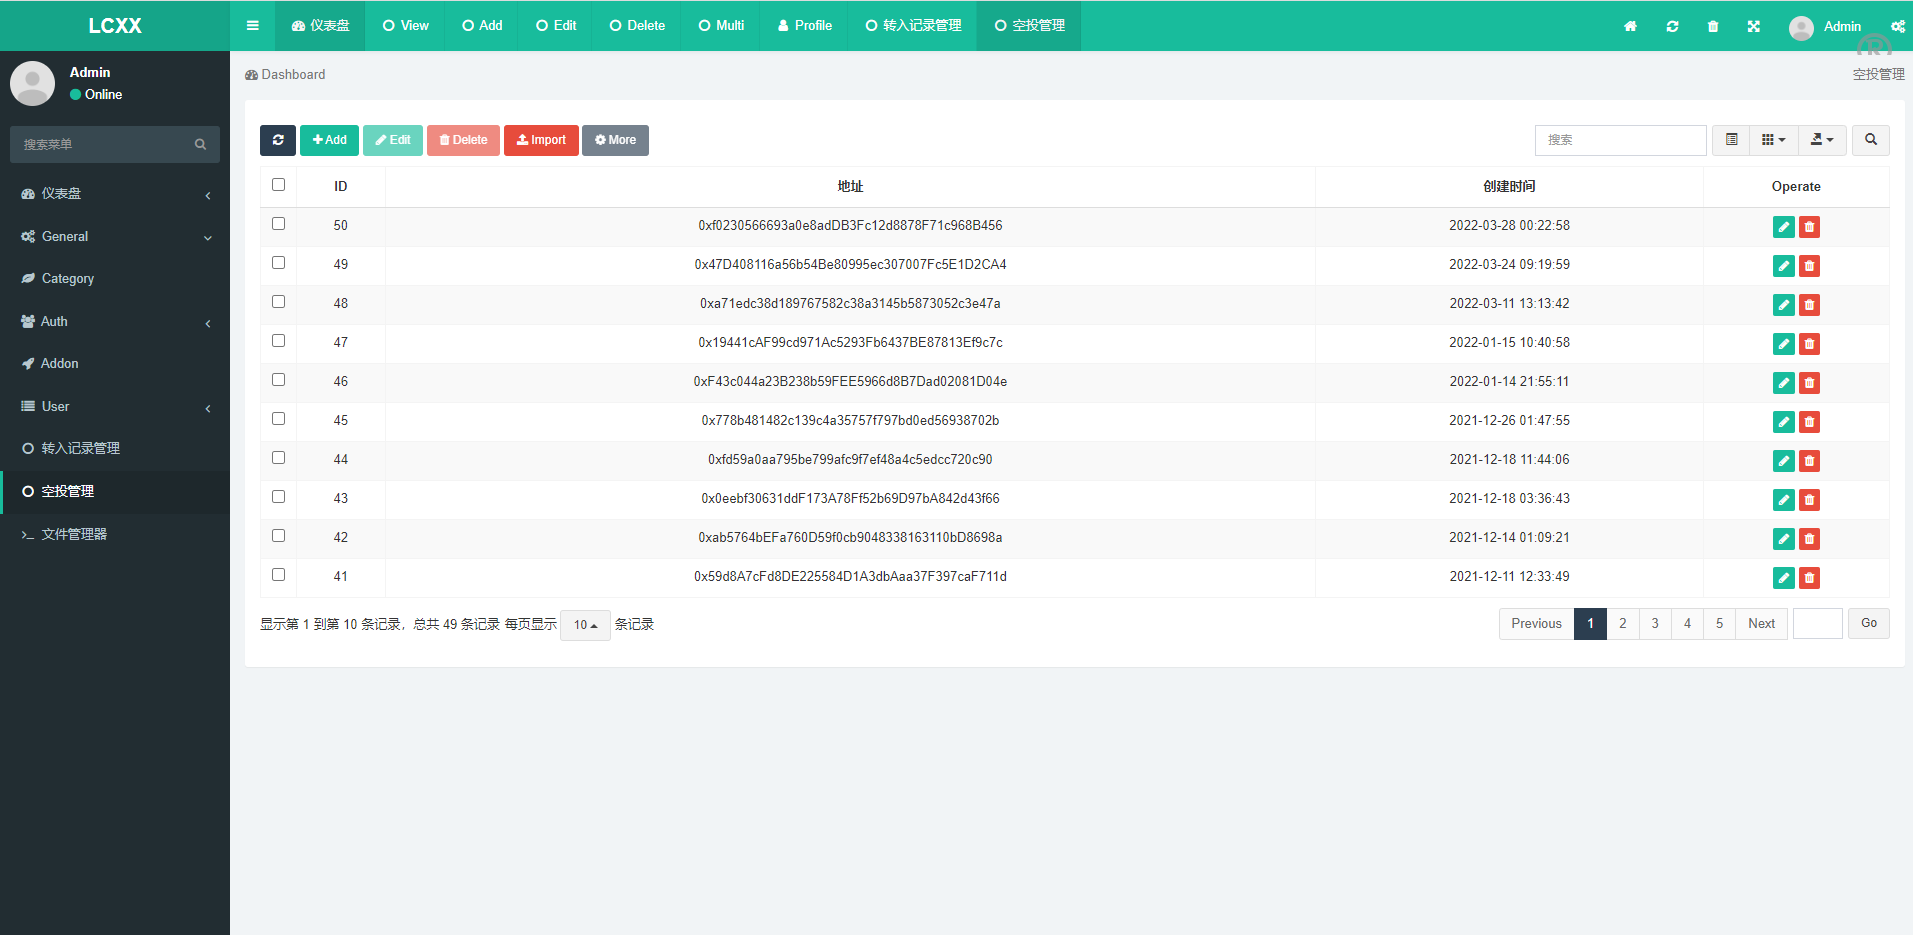Viewport: 1913px width, 935px height.
Task: Check the checkbox for row 48
Action: [x=278, y=301]
